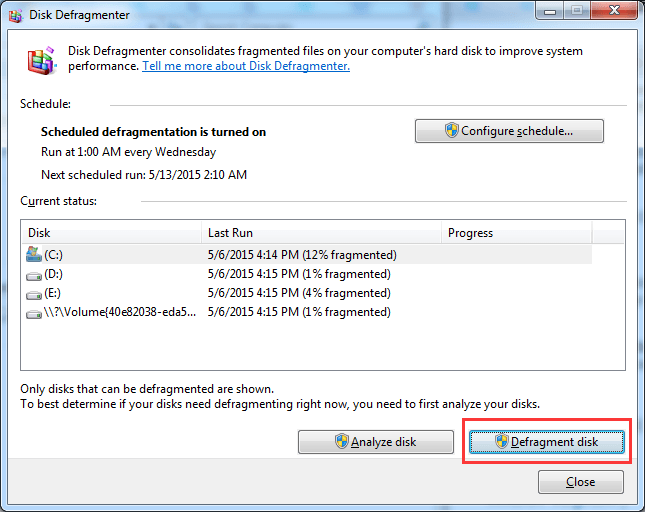This screenshot has width=645, height=512.
Task: Select the C: row showing 12% fragmented
Action: pyautogui.click(x=301, y=254)
